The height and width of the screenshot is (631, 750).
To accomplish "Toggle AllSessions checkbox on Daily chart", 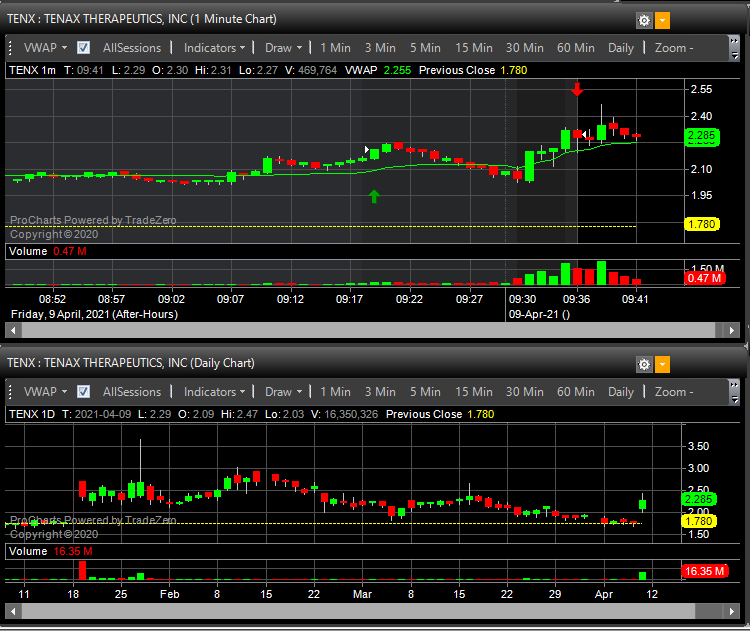I will coord(84,392).
